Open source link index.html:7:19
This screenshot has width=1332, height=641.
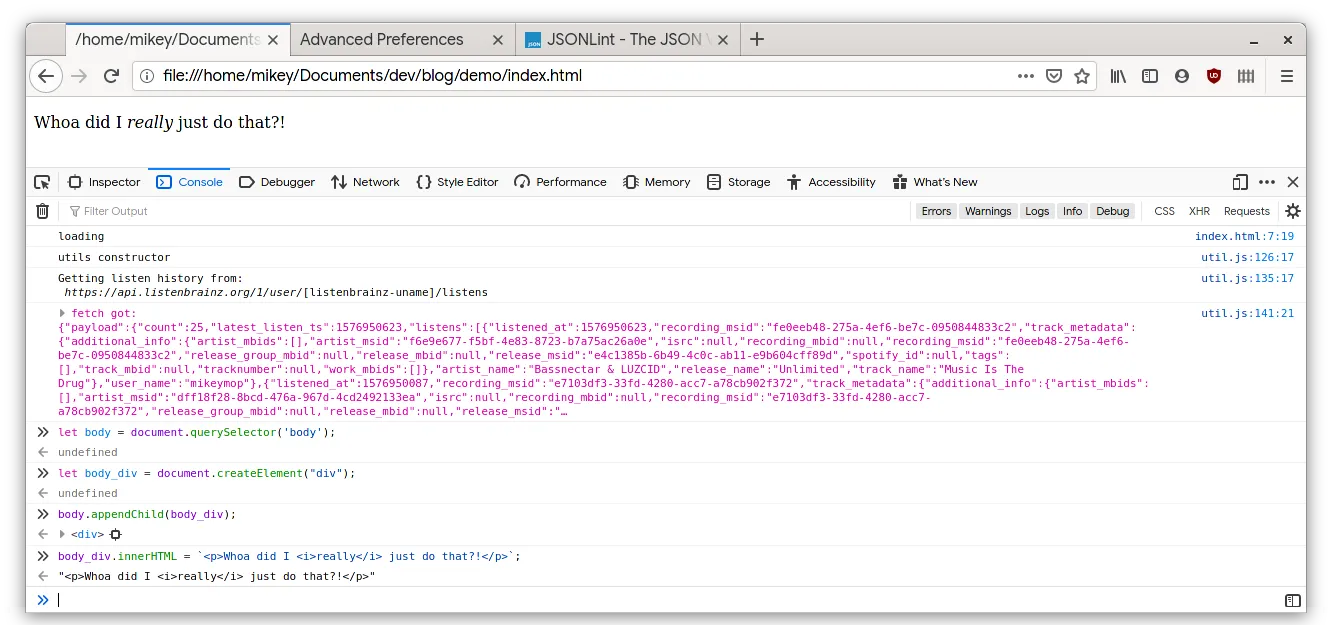pos(1244,237)
